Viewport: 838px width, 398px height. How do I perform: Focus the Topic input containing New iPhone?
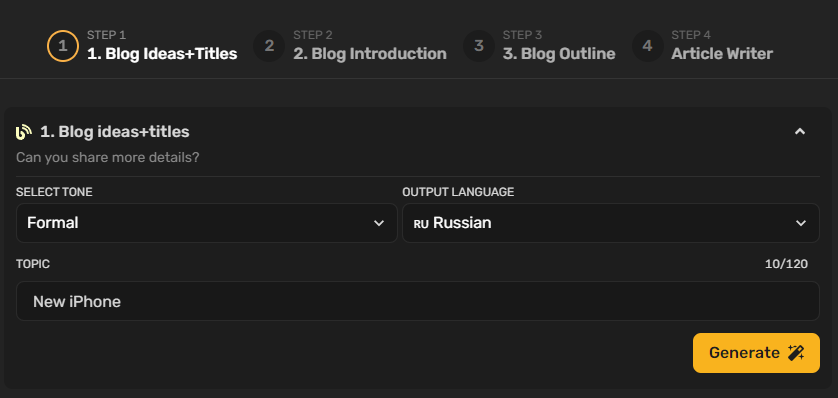click(x=418, y=301)
